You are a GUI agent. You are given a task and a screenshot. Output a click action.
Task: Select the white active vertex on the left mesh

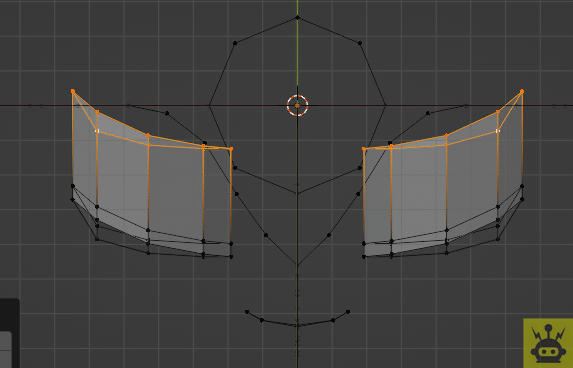[x=97, y=130]
